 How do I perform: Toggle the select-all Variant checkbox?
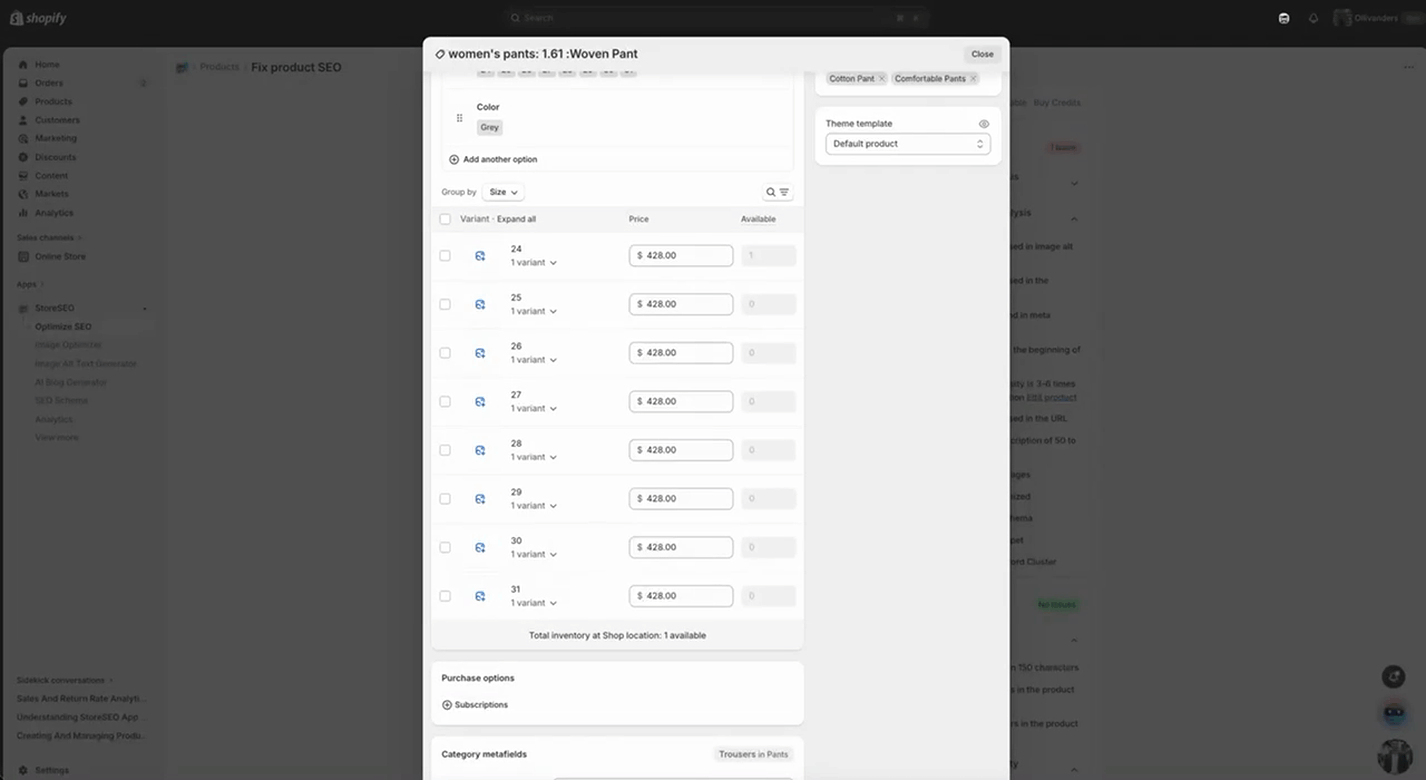coord(445,218)
